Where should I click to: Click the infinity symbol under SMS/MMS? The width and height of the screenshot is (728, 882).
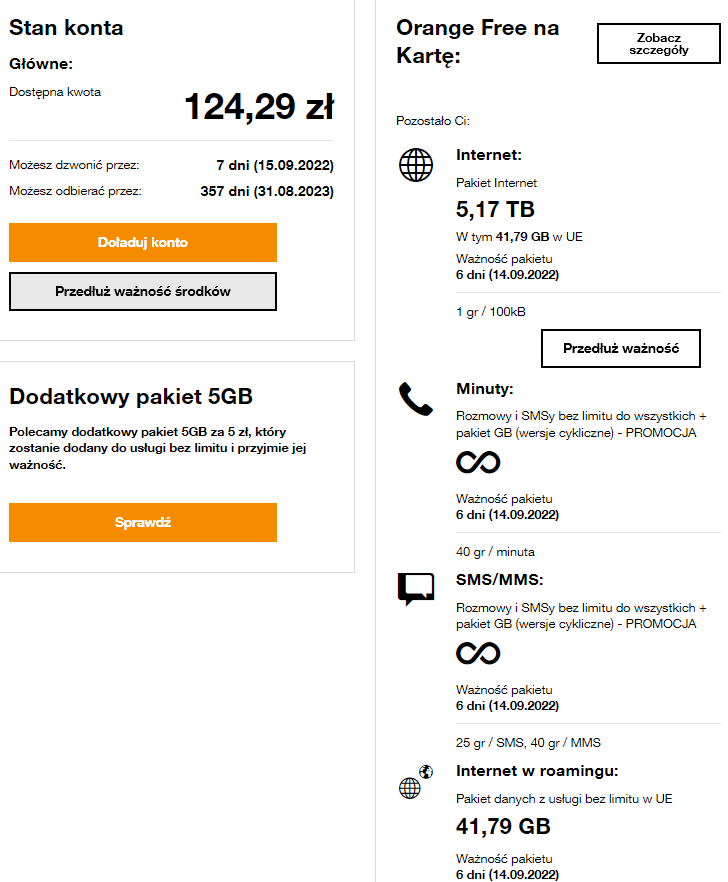pyautogui.click(x=478, y=653)
